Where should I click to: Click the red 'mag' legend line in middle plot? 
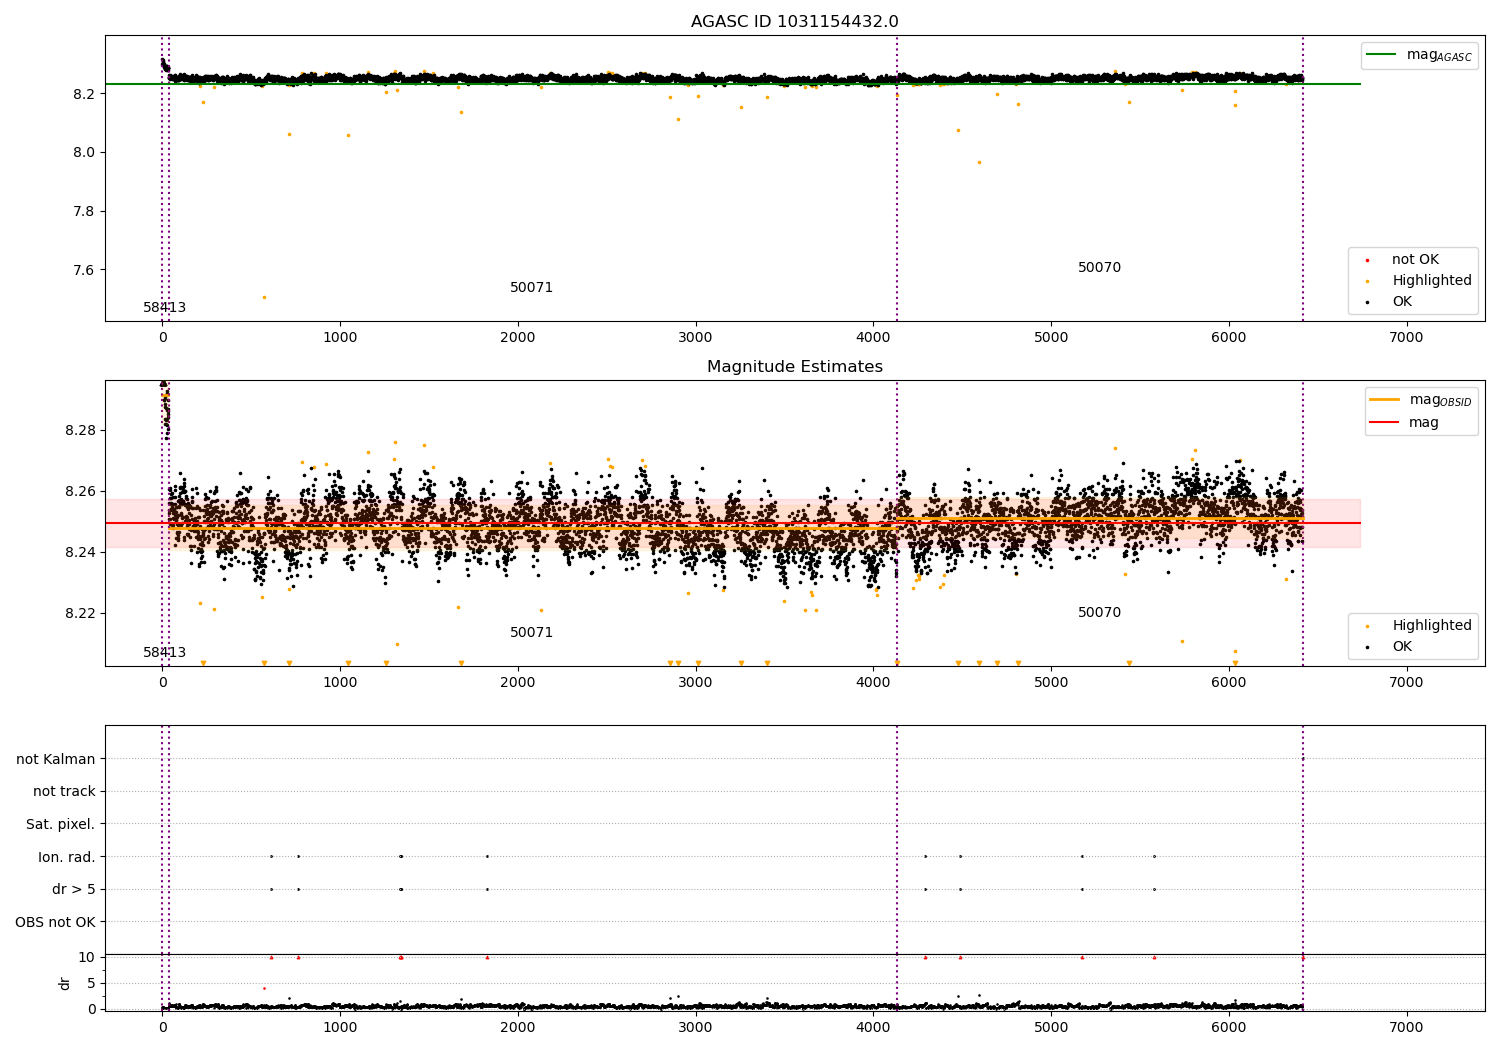click(1384, 423)
